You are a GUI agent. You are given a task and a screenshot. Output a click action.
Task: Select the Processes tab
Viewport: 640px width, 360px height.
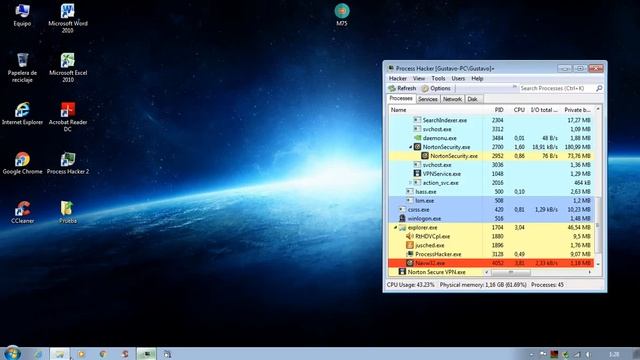pos(401,98)
